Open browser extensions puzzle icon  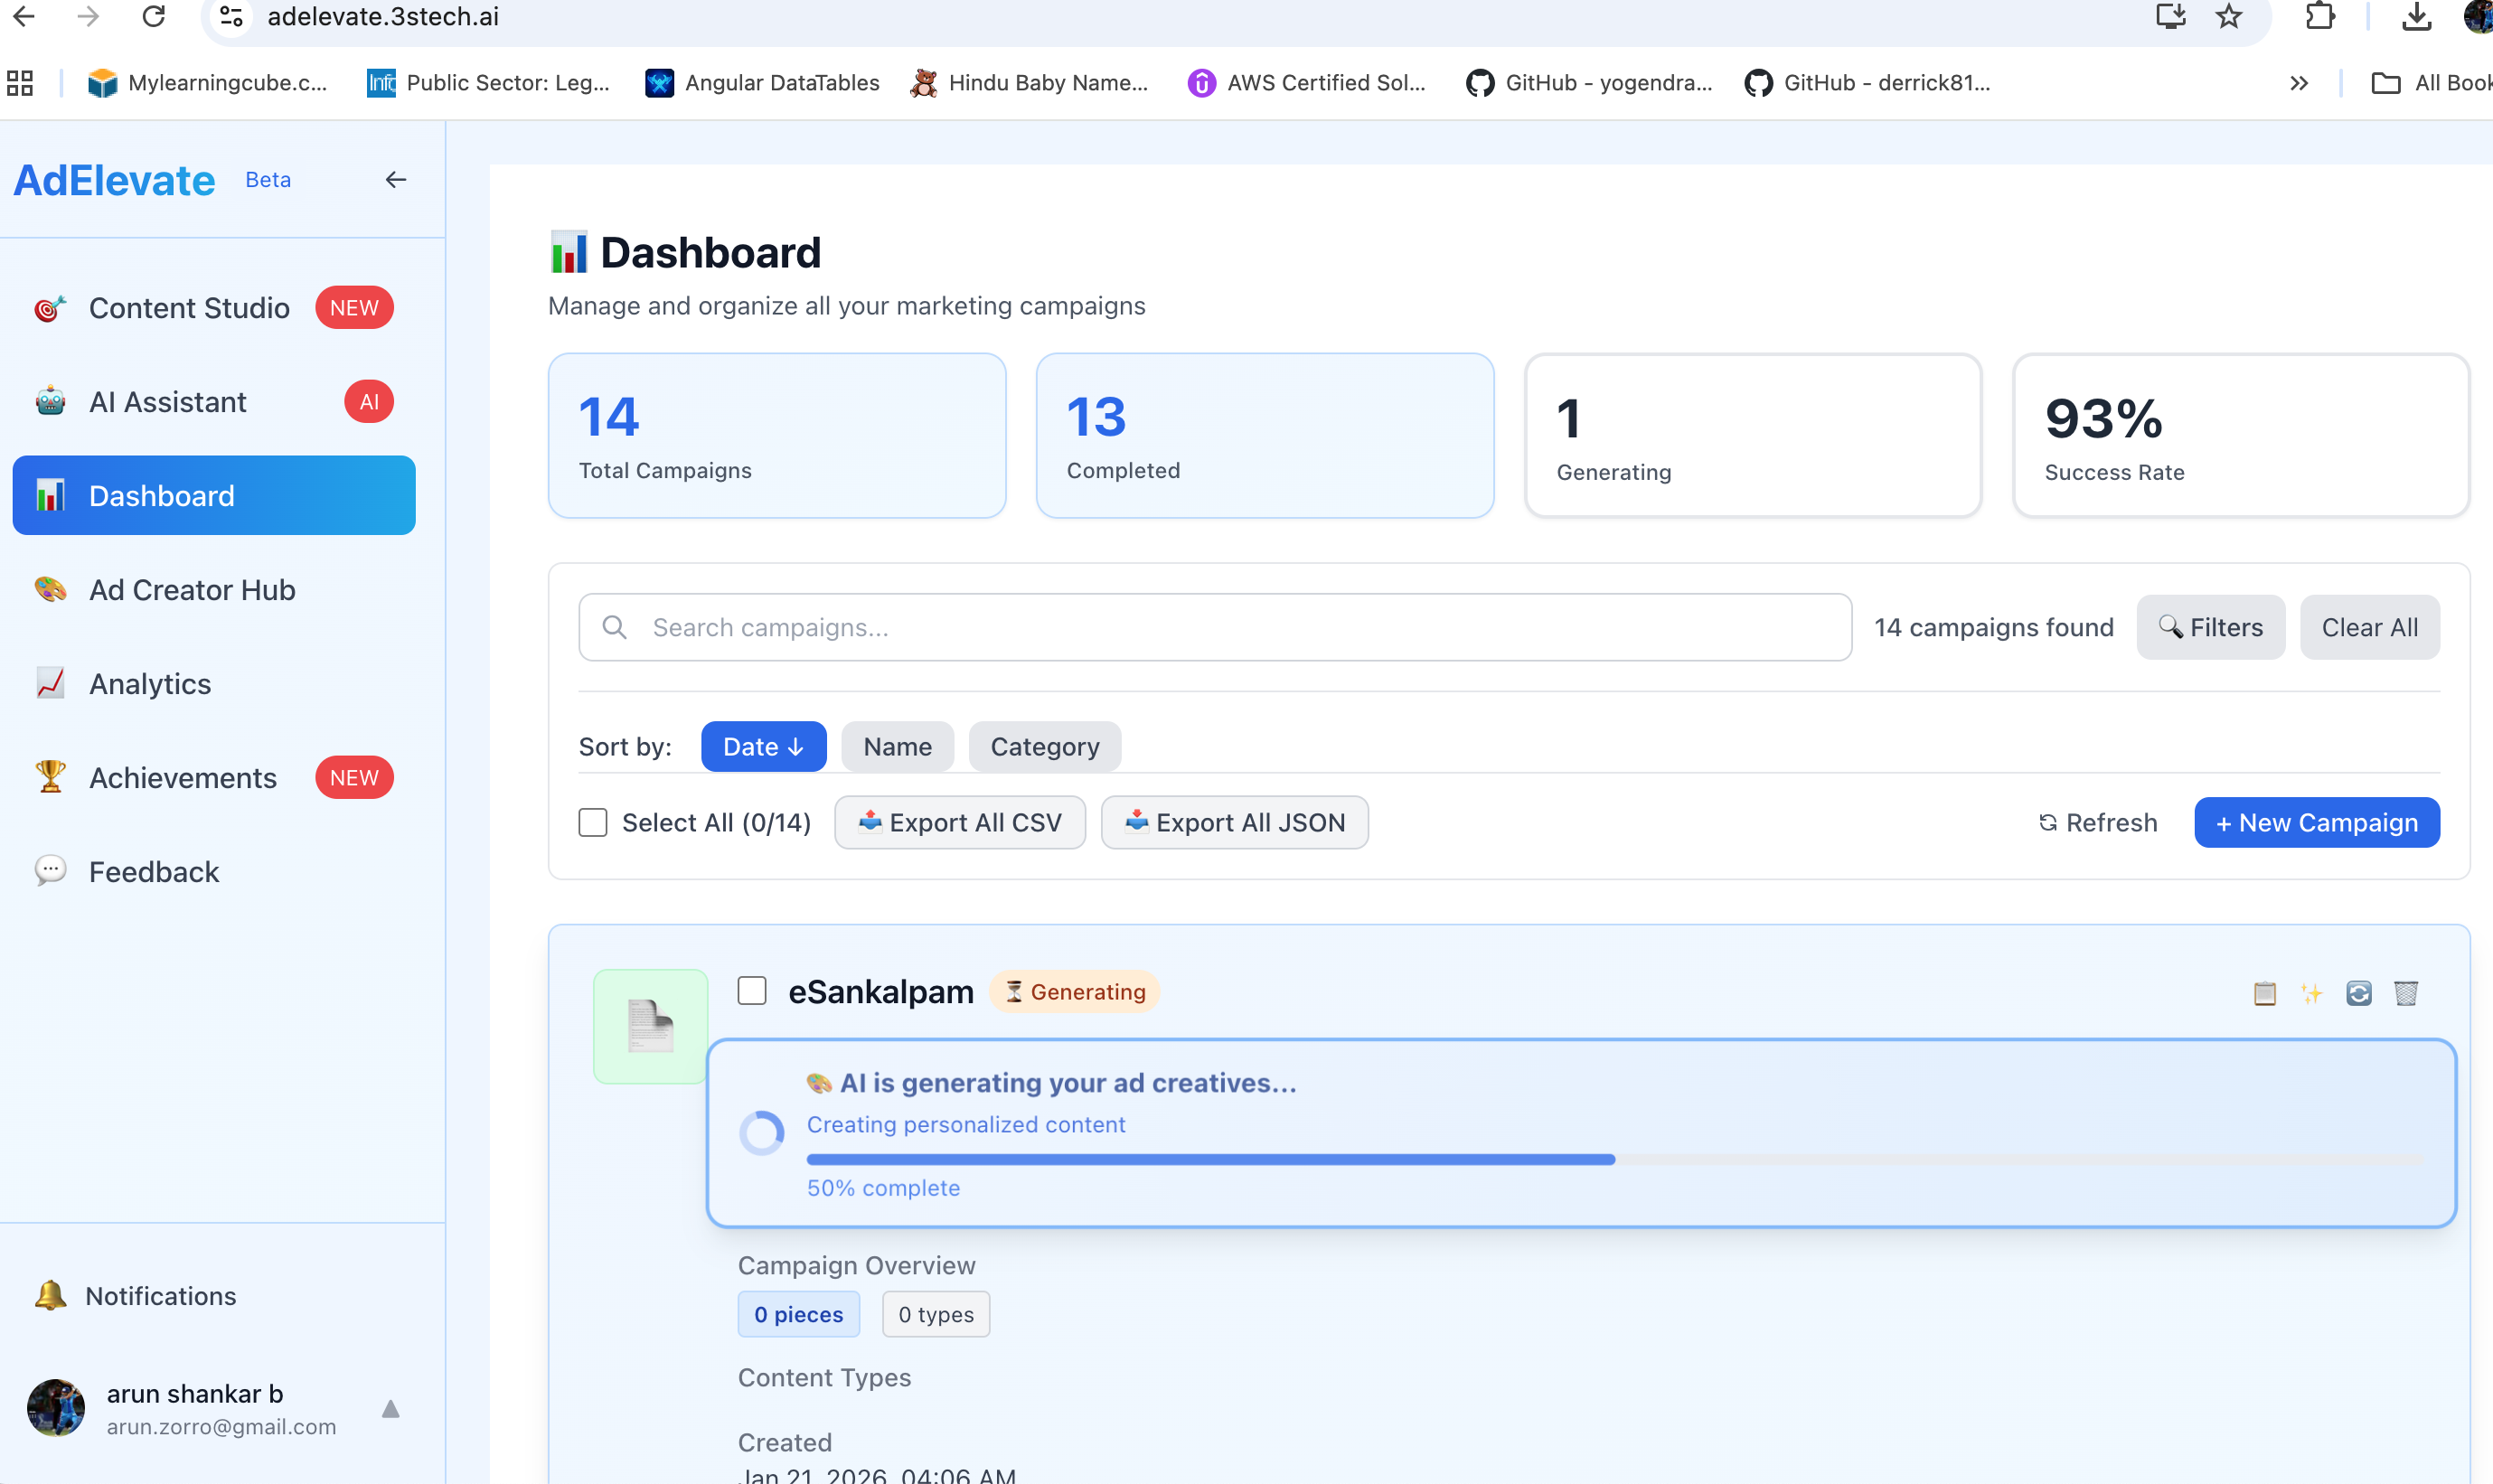pyautogui.click(x=2320, y=17)
